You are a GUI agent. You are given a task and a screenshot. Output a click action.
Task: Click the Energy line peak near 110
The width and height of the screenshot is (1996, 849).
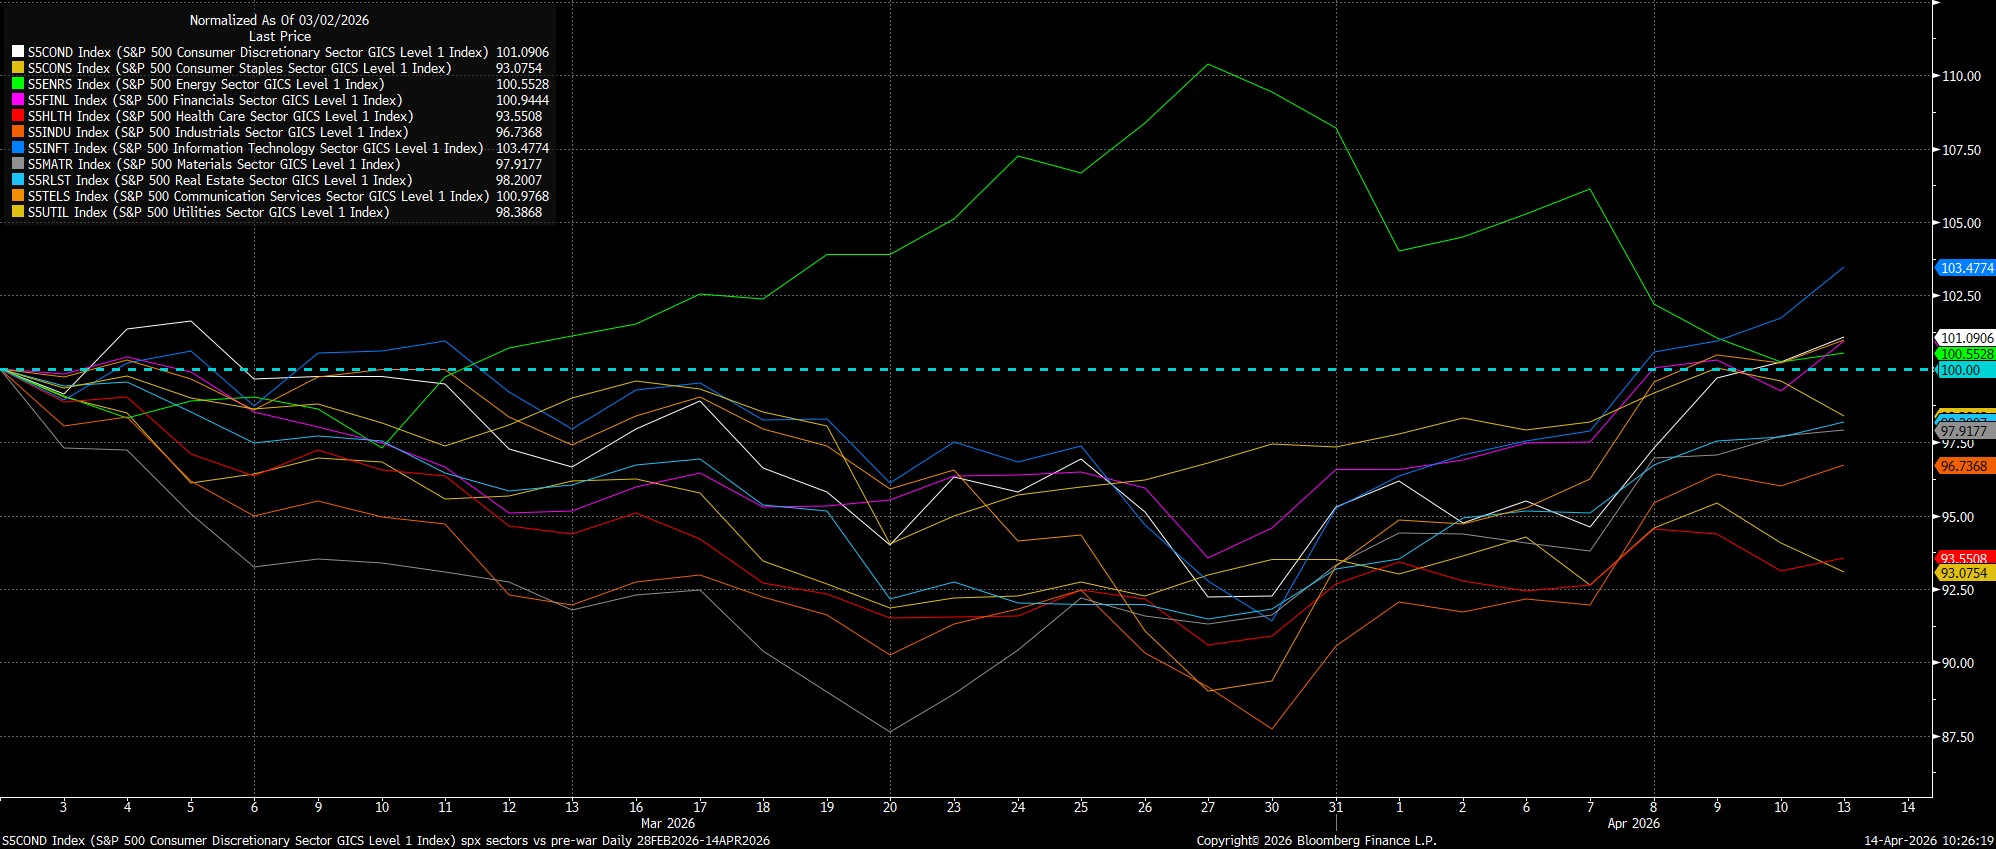tap(1208, 64)
